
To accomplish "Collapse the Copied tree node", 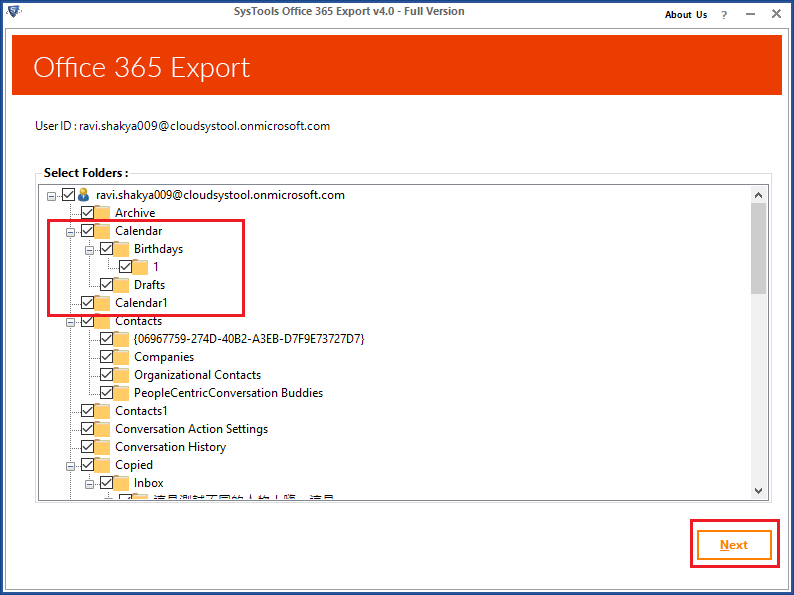I will [70, 466].
